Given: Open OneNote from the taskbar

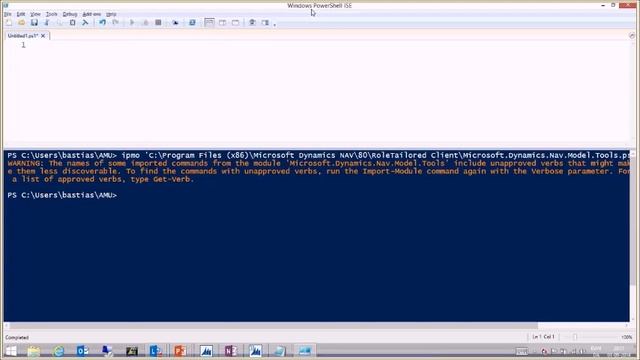Looking at the screenshot, I should pyautogui.click(x=230, y=351).
